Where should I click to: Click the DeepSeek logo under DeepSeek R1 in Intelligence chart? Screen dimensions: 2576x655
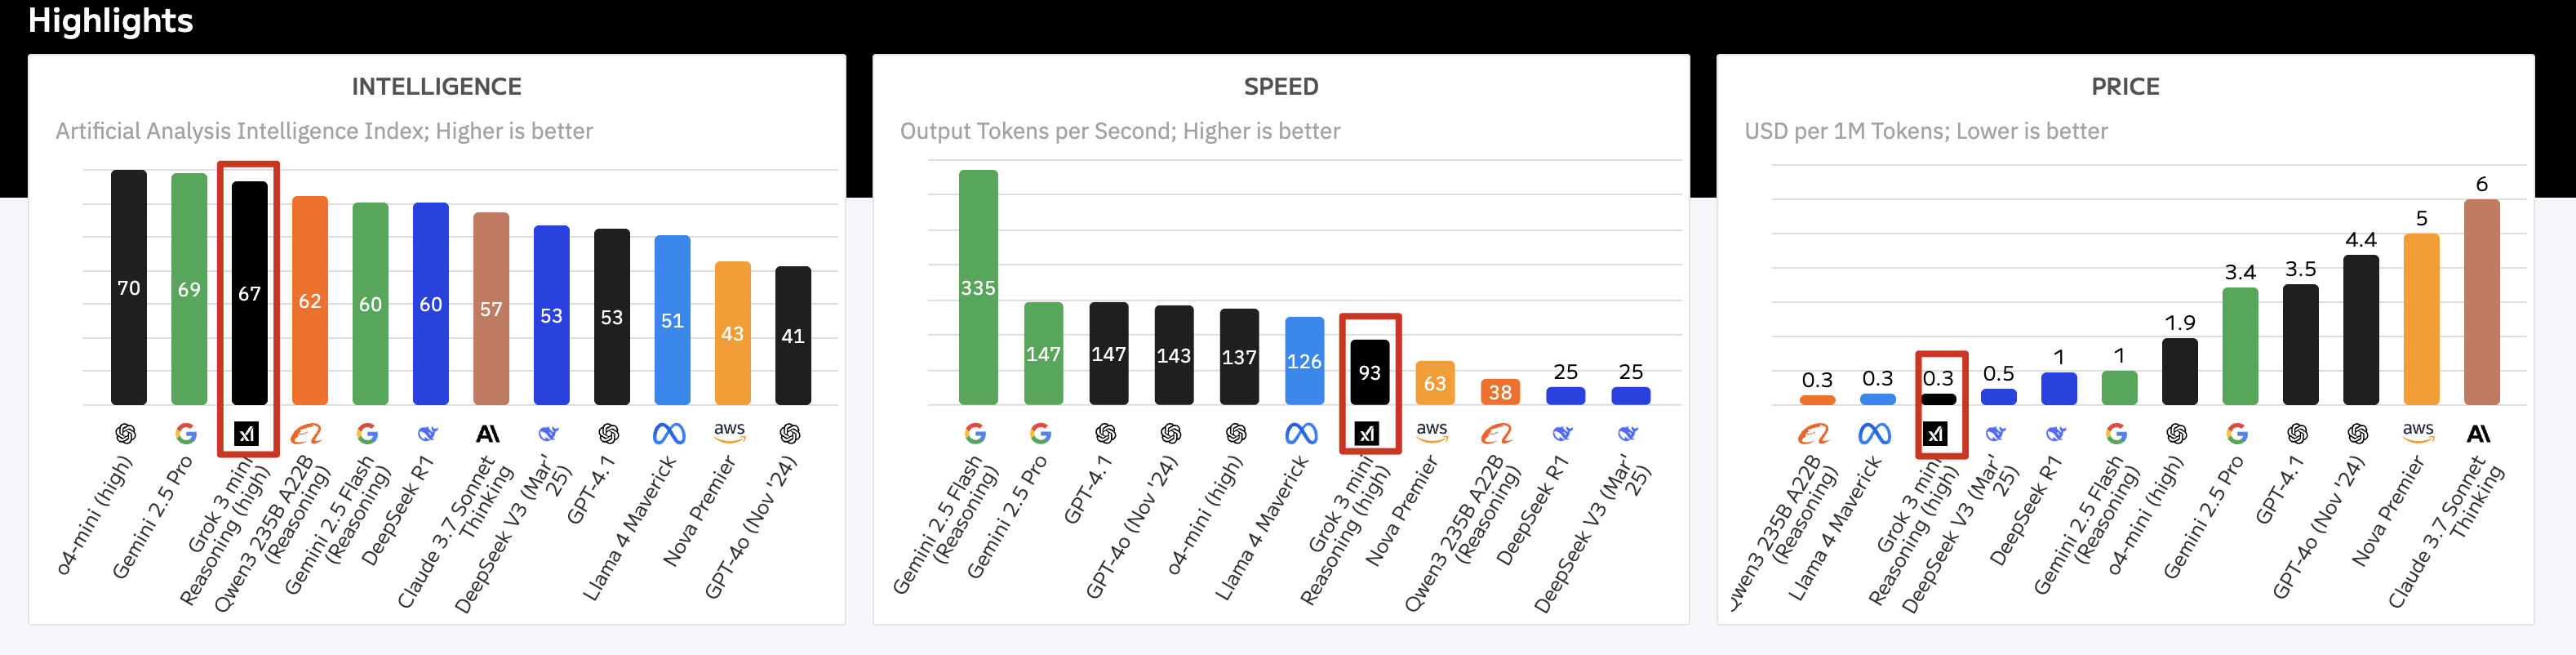(428, 433)
